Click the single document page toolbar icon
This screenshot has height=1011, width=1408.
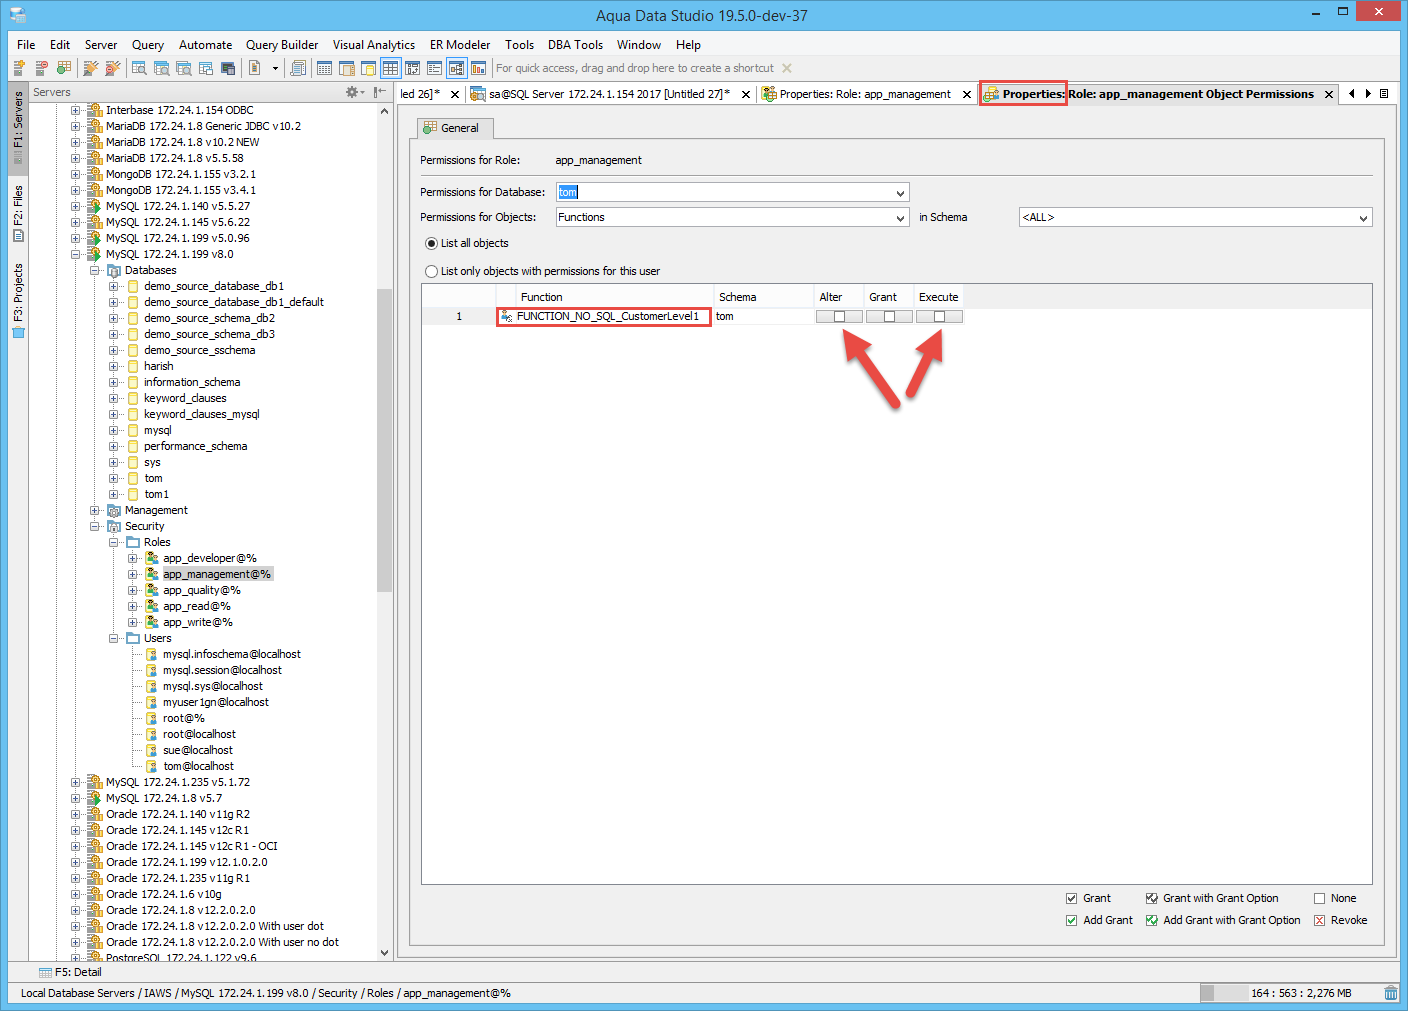coord(255,68)
